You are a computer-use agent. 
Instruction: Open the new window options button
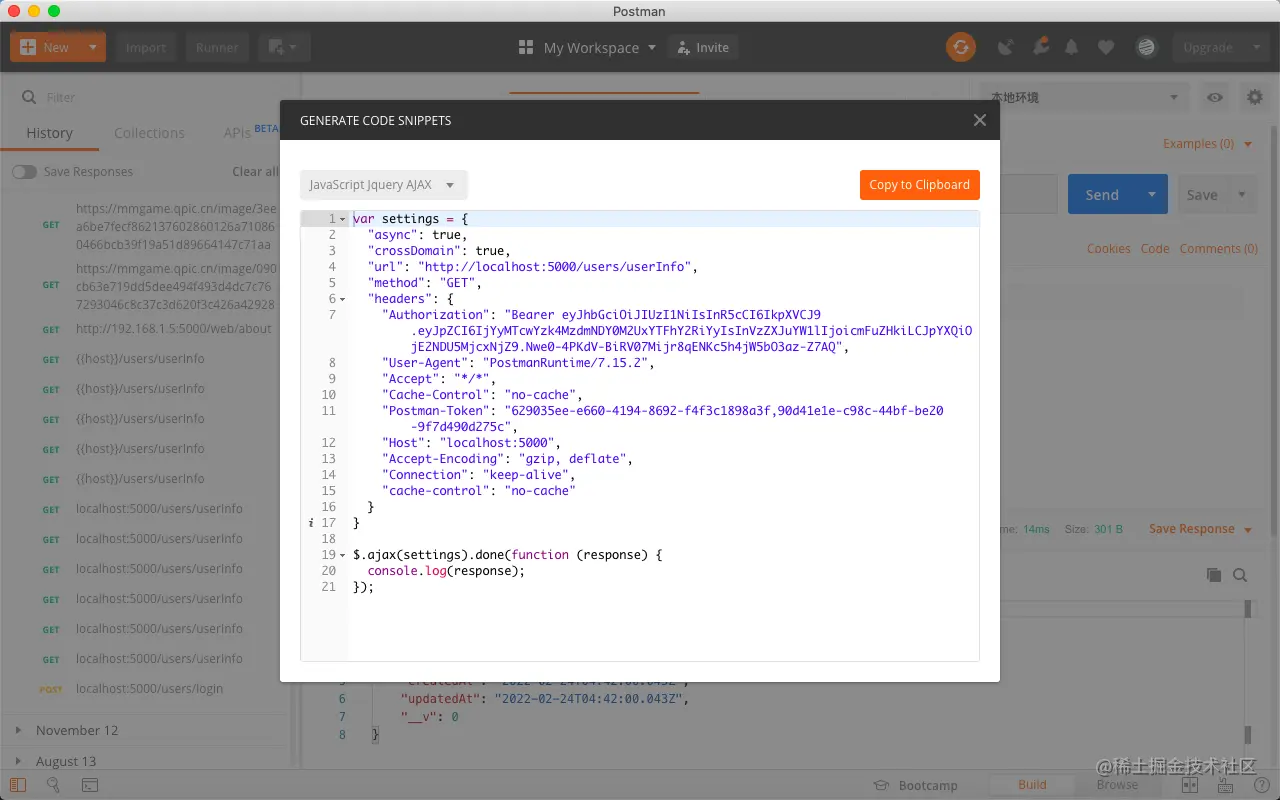point(284,47)
